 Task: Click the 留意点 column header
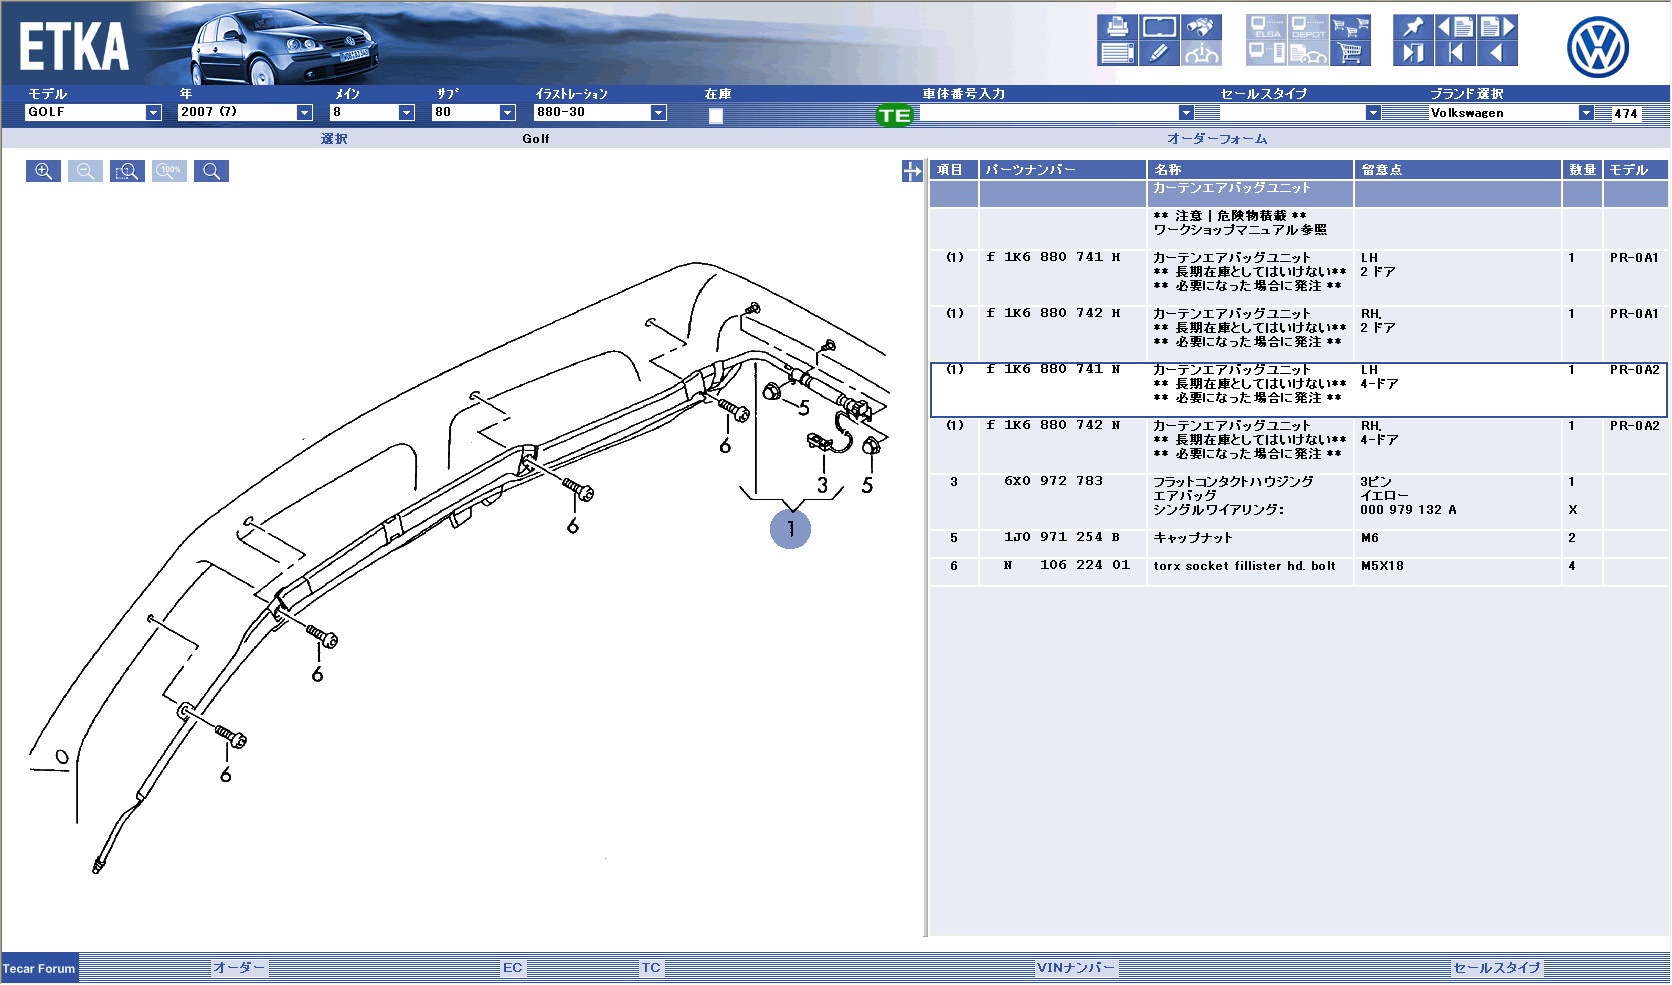tap(1458, 170)
